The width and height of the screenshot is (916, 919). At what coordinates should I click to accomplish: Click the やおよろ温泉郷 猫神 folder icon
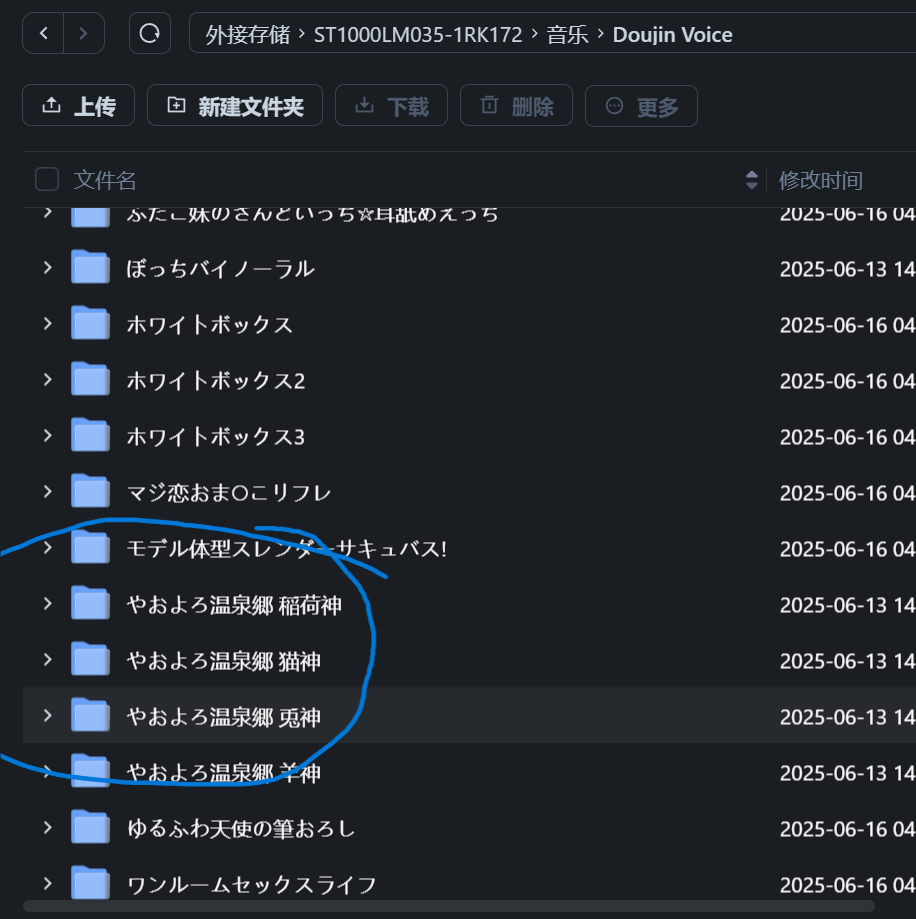90,659
